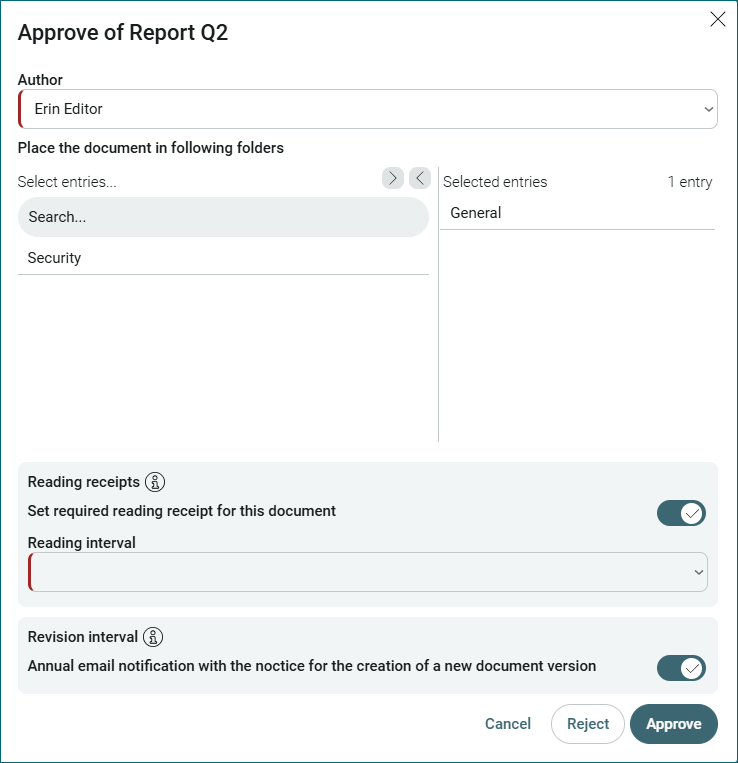
Task: Open the Author dropdown showing Erin Editor
Action: pos(368,109)
